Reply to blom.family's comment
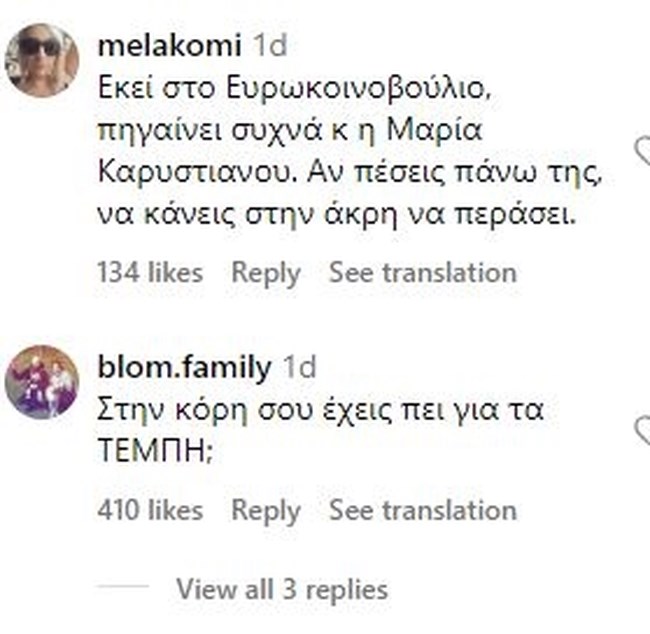Image resolution: width=650 pixels, height=634 pixels. 266,510
